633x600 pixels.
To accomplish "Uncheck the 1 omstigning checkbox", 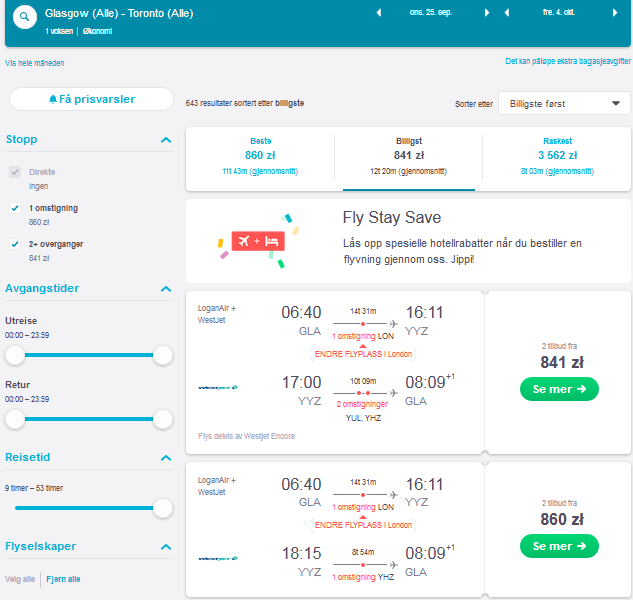I will tap(15, 208).
